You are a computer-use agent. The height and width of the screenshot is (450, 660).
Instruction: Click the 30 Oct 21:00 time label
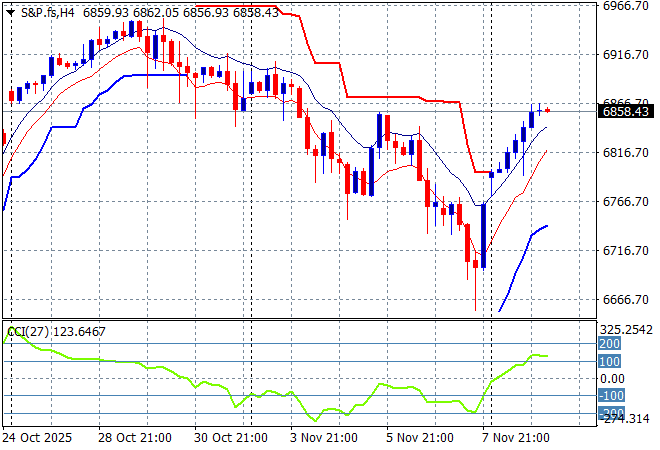coord(231,438)
